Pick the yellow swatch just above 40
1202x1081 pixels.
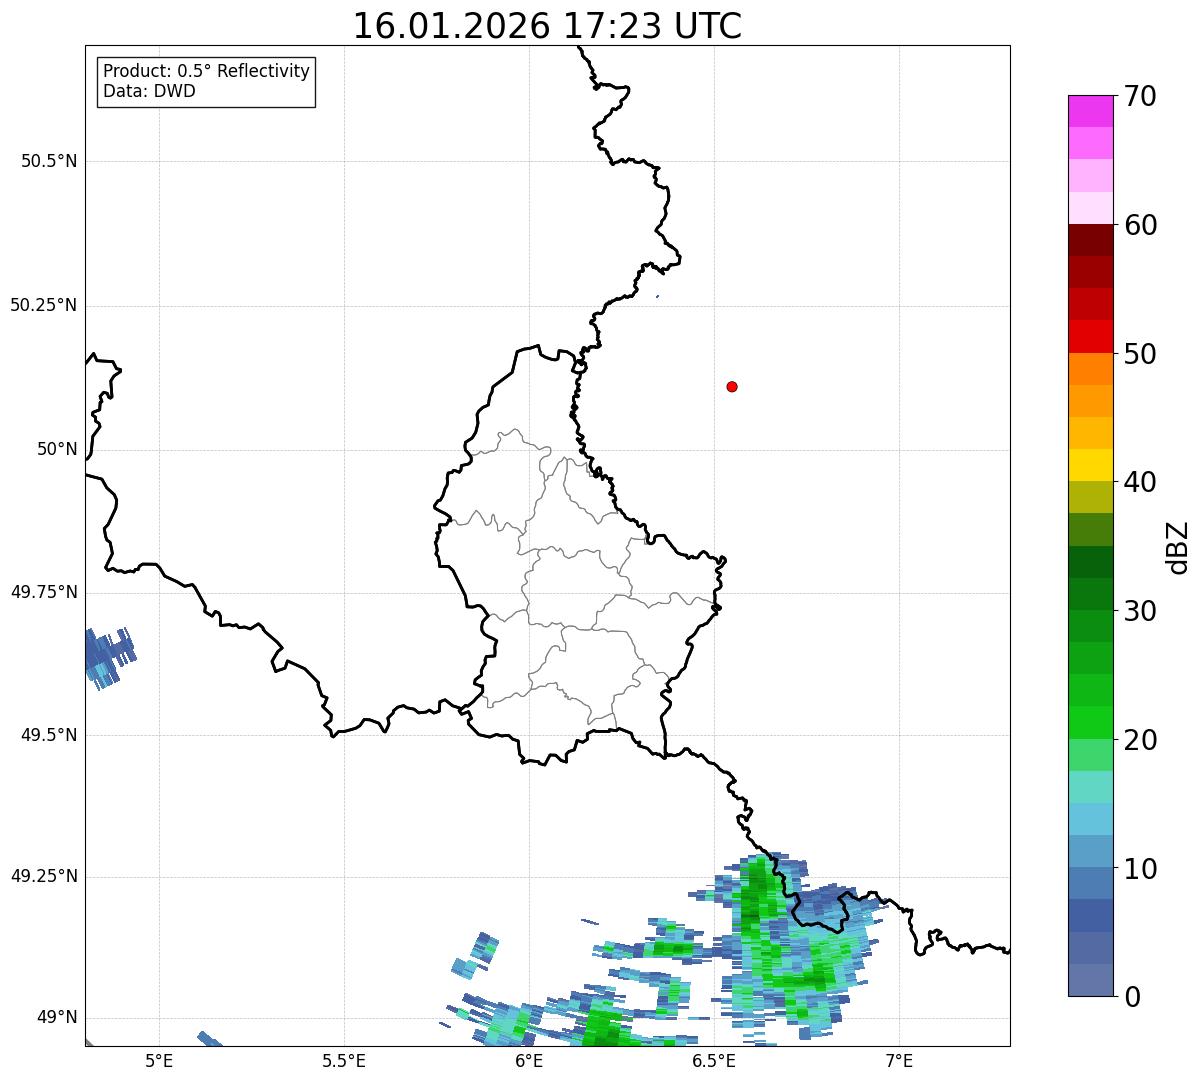(x=1090, y=465)
